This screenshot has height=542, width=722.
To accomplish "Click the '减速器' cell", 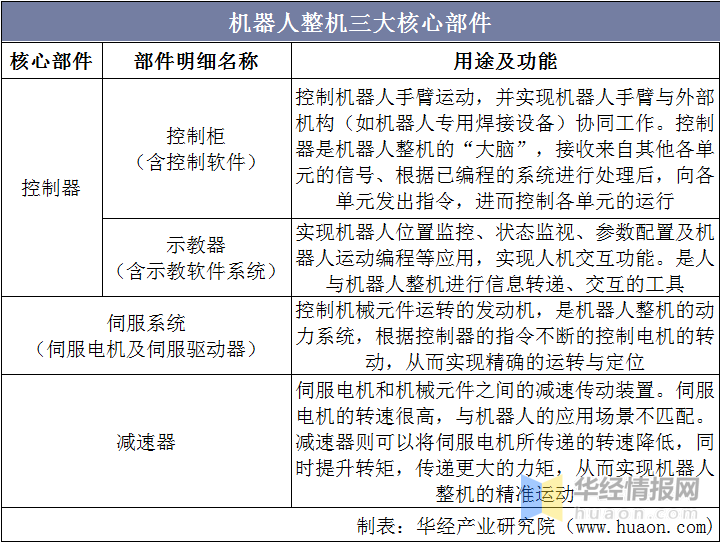I will (146, 442).
